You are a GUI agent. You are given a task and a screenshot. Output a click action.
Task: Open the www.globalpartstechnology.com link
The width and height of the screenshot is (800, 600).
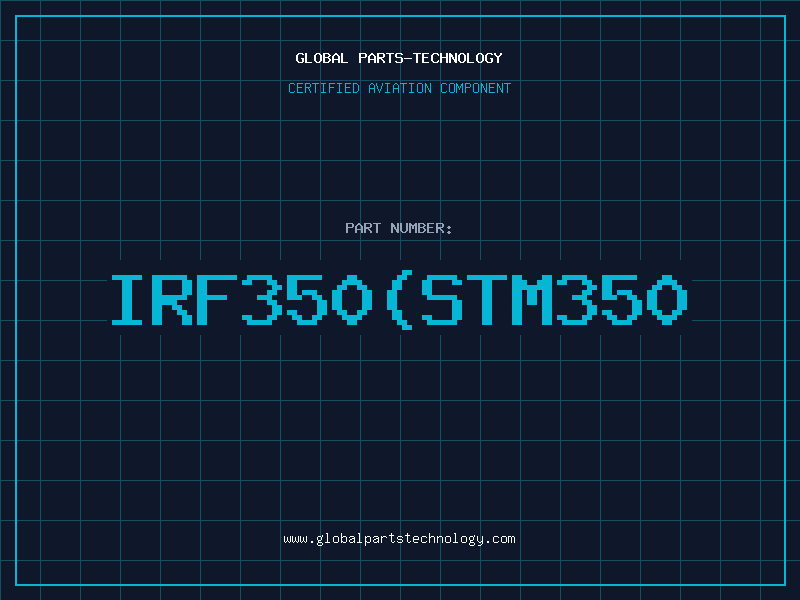399,539
